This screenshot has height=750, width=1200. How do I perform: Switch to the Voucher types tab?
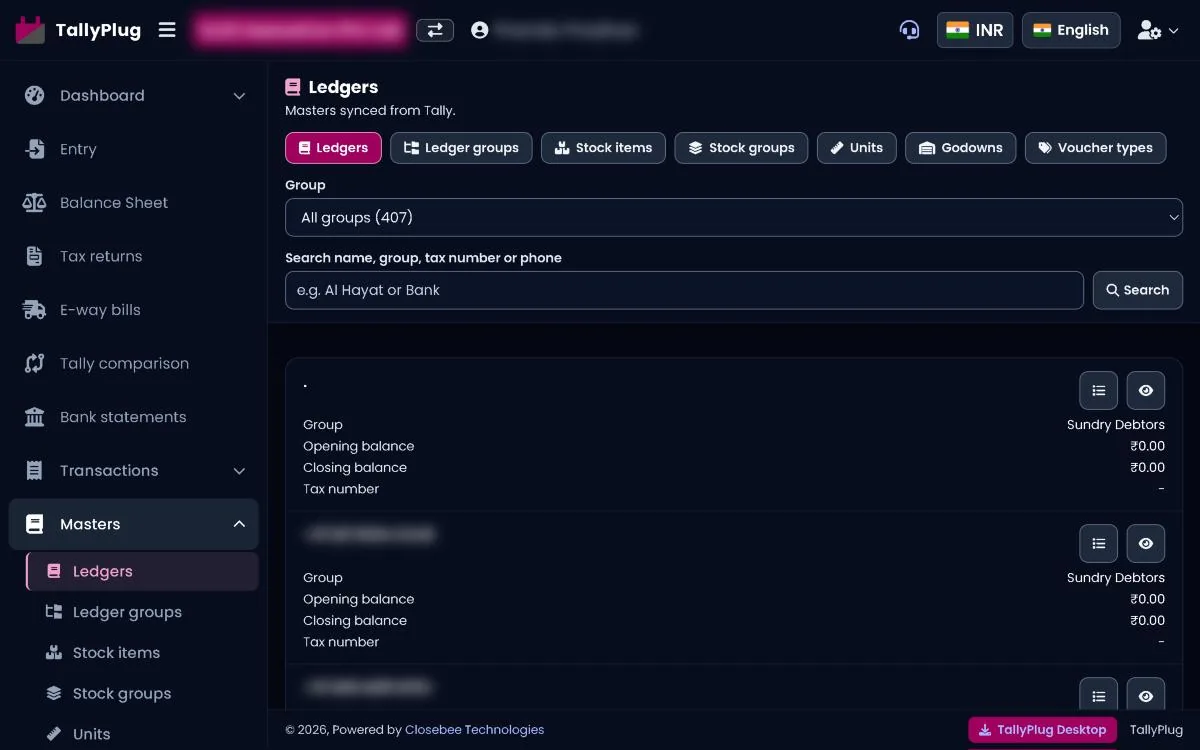coord(1095,148)
